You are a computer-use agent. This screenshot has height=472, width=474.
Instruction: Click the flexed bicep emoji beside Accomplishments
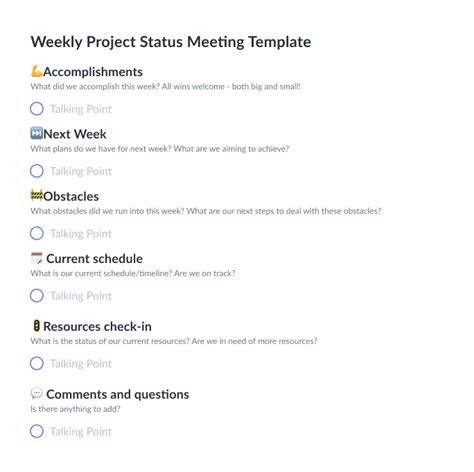pos(37,71)
